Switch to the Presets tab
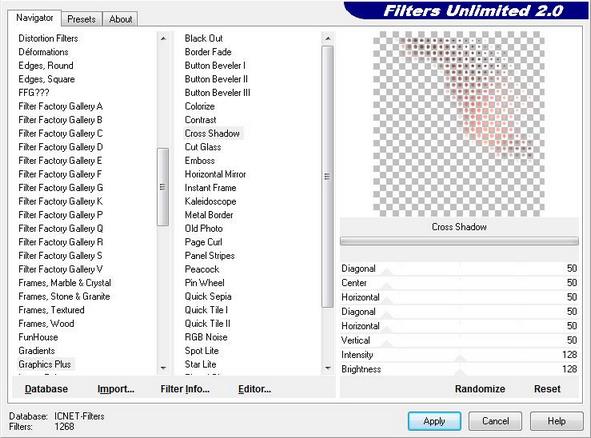The image size is (591, 438). pos(81,19)
